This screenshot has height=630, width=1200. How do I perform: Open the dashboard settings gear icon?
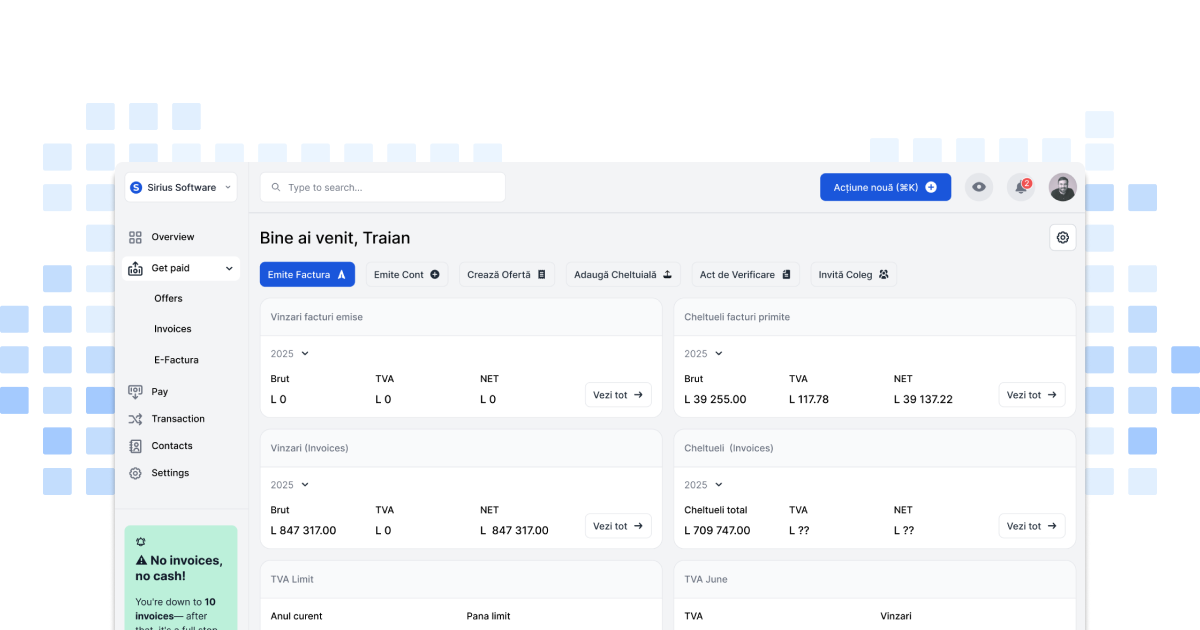pos(1062,238)
